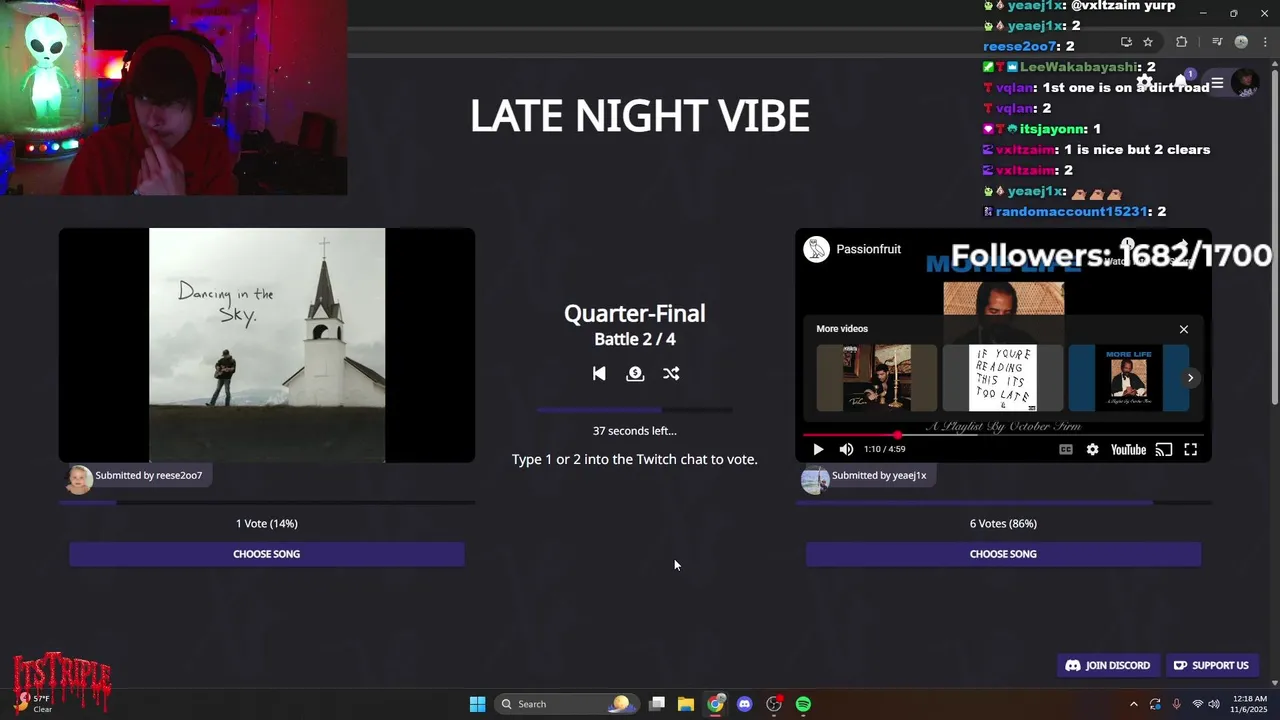
Task: Open the Join Discord button
Action: (1108, 665)
